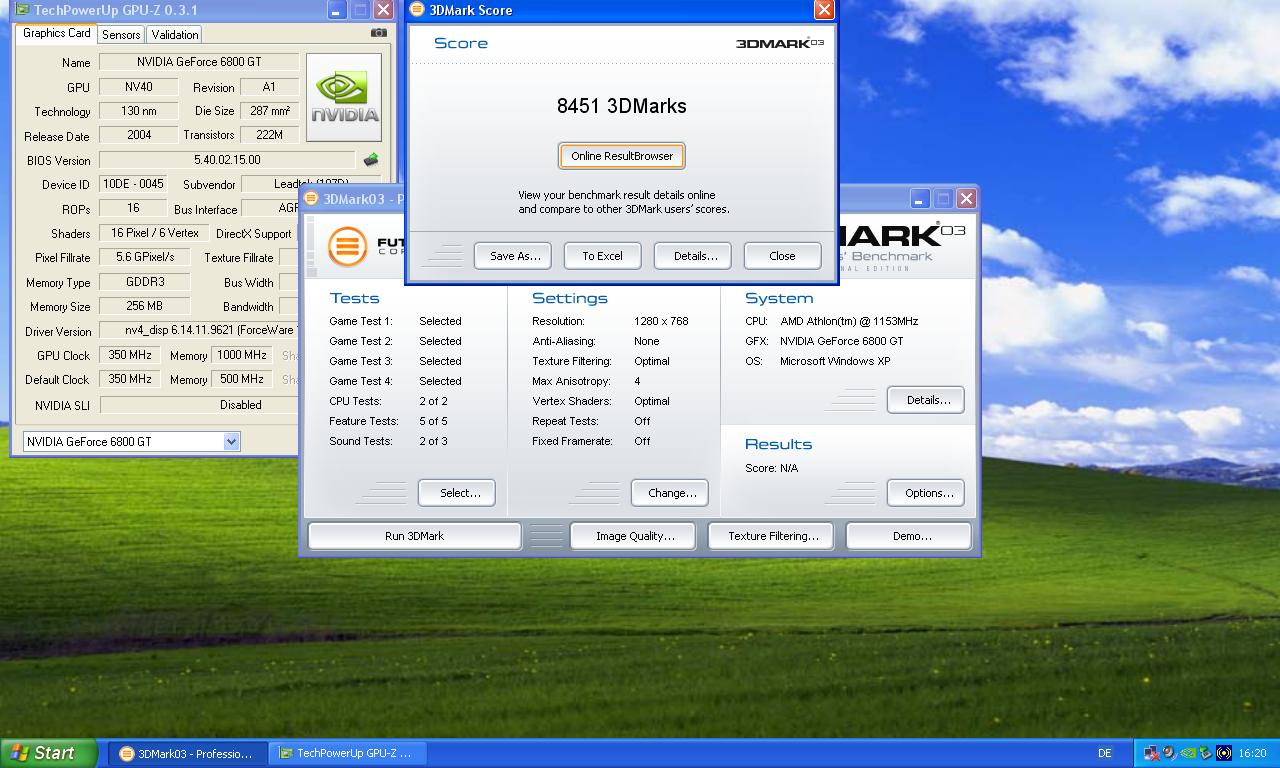Open Image Quality options
This screenshot has width=1280, height=768.
pyautogui.click(x=635, y=536)
